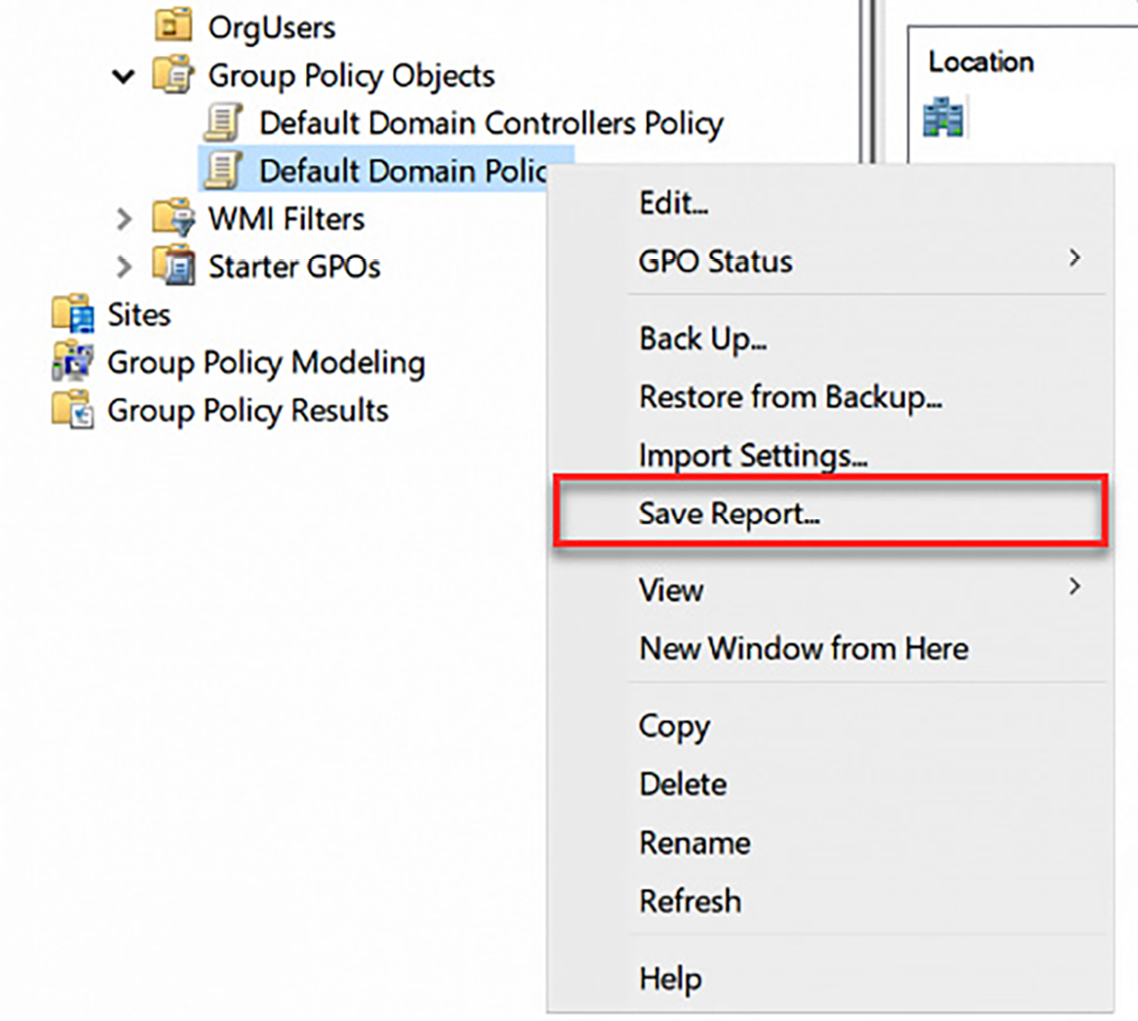This screenshot has height=1021, width=1138.
Task: Select Default Domain Controllers Policy tree item
Action: tap(490, 123)
